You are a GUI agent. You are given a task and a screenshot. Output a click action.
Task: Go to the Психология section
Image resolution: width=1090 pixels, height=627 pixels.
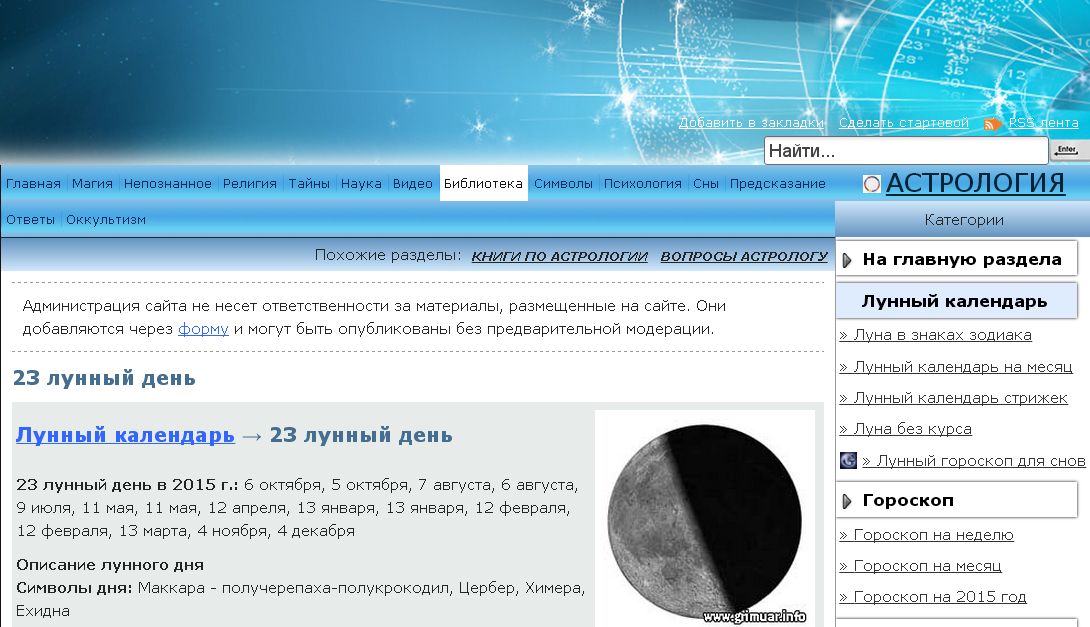[x=642, y=184]
